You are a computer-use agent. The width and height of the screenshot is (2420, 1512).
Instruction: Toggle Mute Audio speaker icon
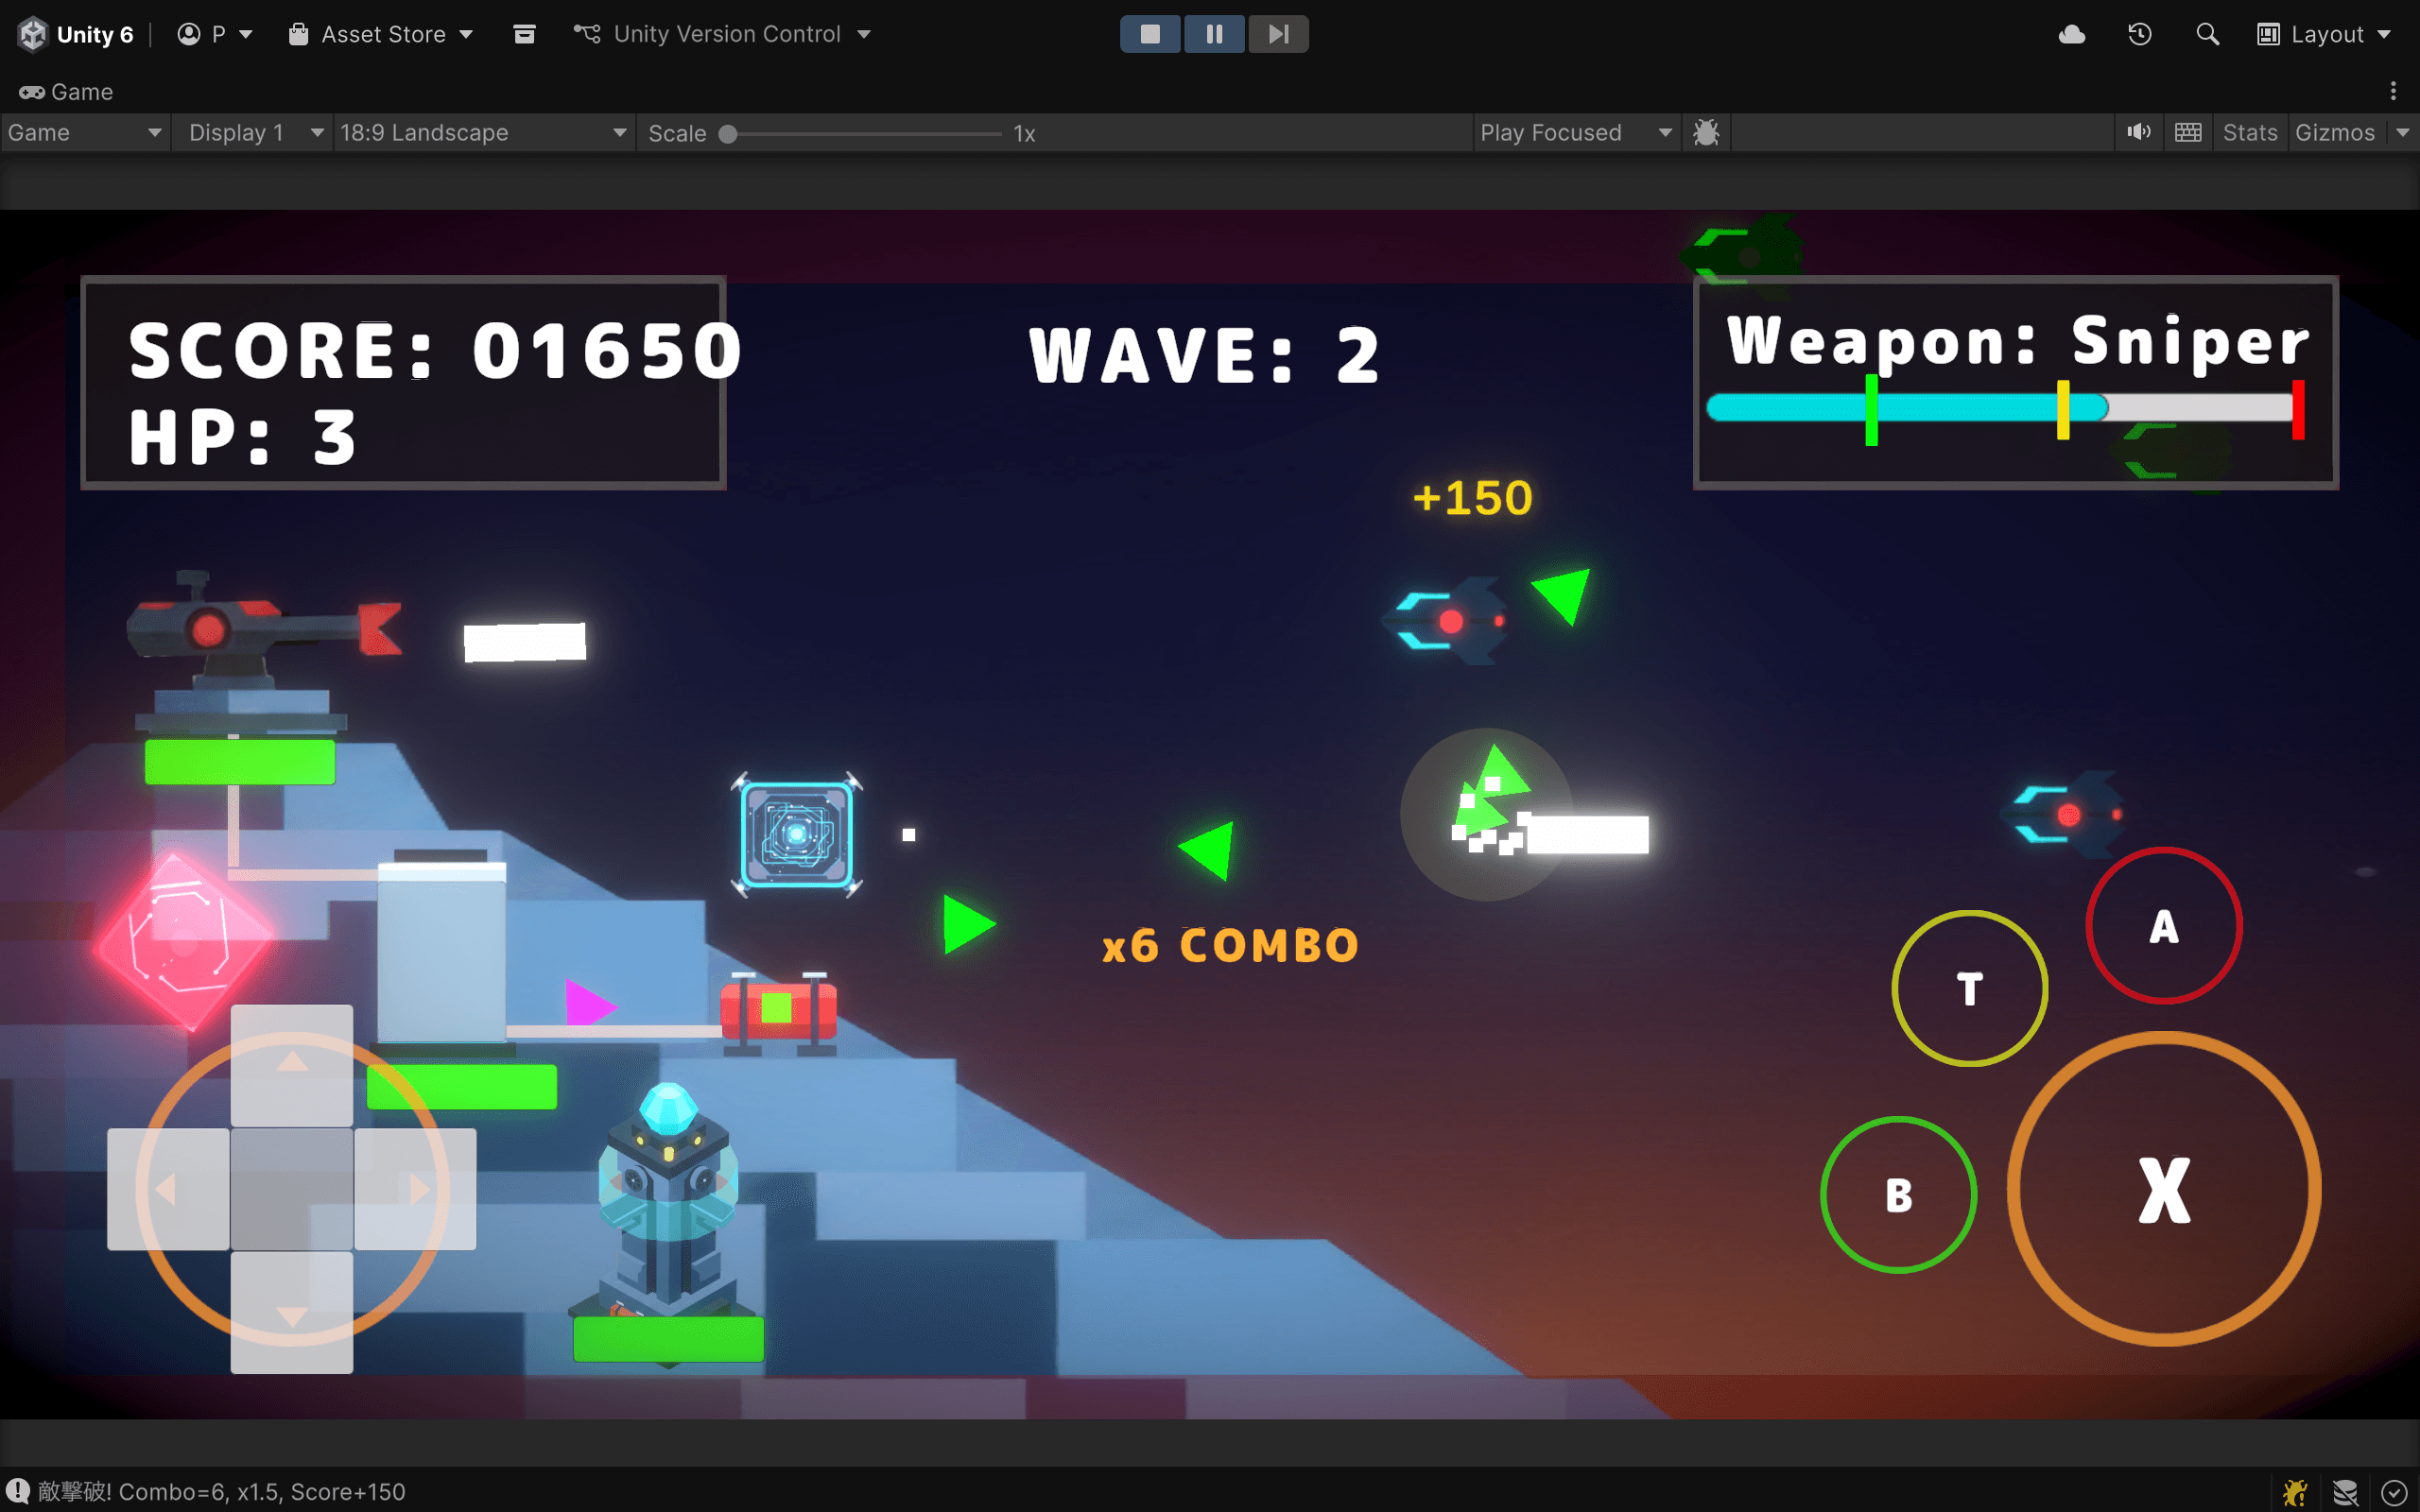pos(2138,133)
